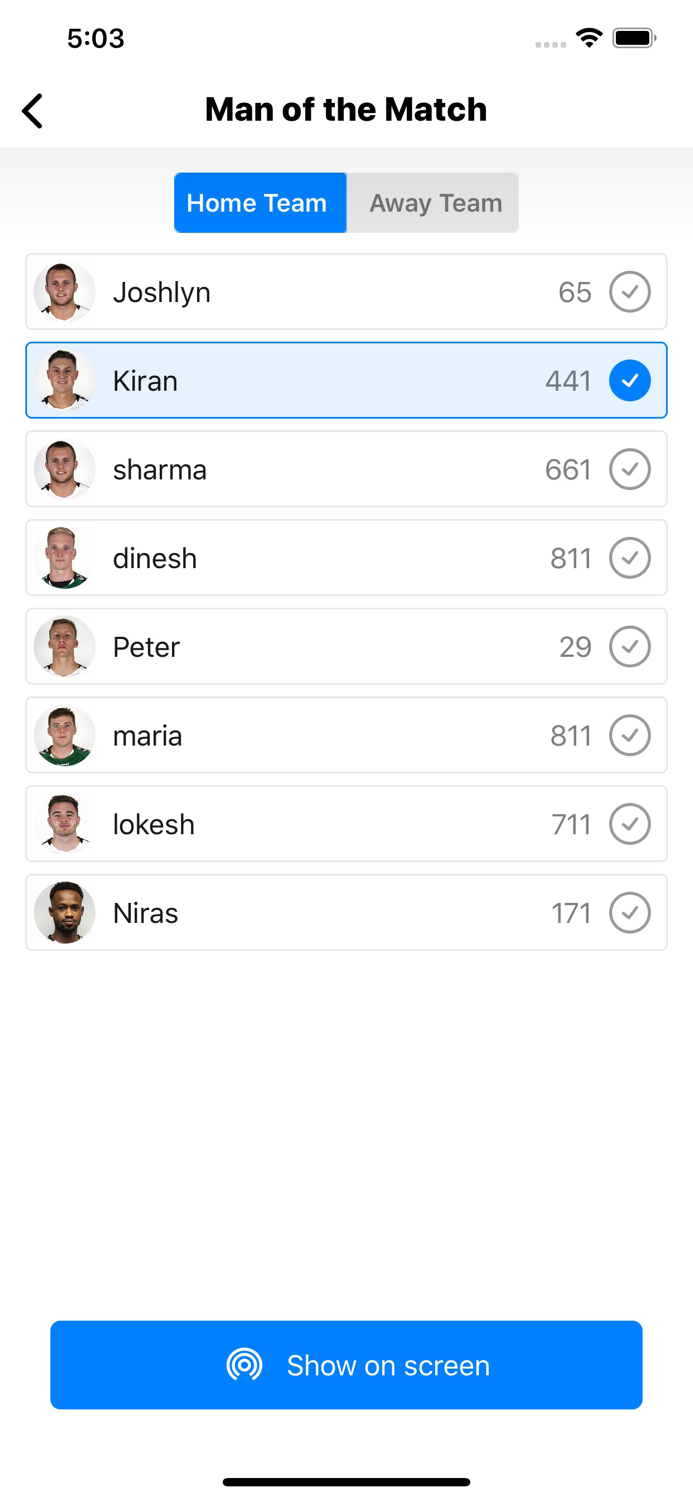This screenshot has width=693, height=1500.
Task: Deselect Kiran's checkmark
Action: (x=630, y=380)
